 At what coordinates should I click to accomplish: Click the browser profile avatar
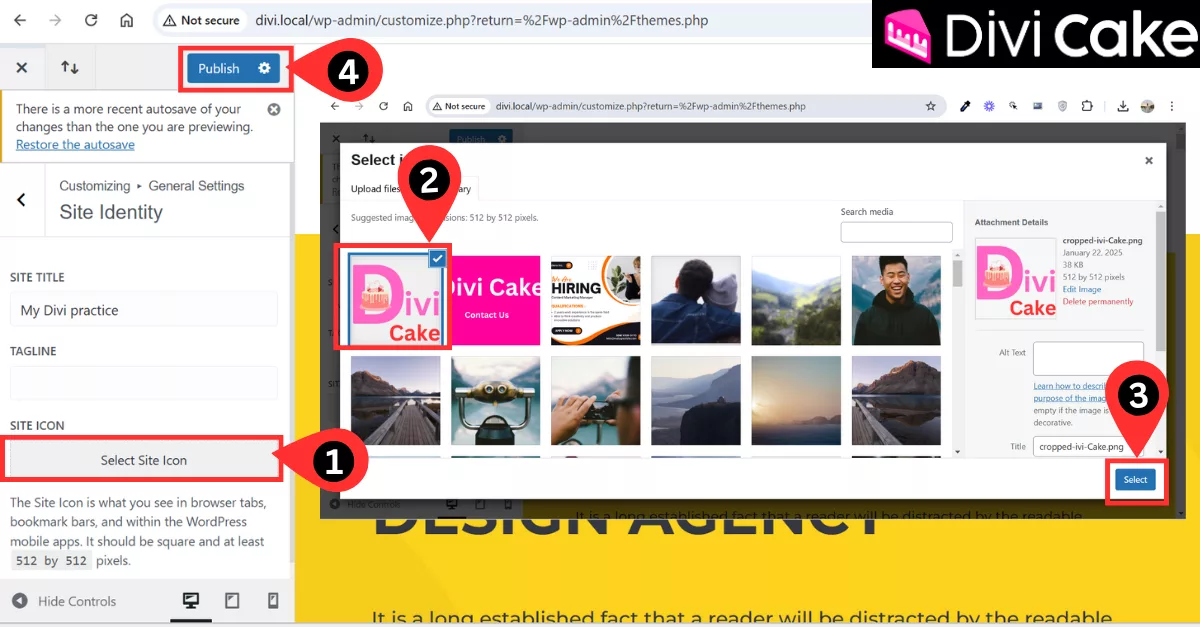[1147, 106]
